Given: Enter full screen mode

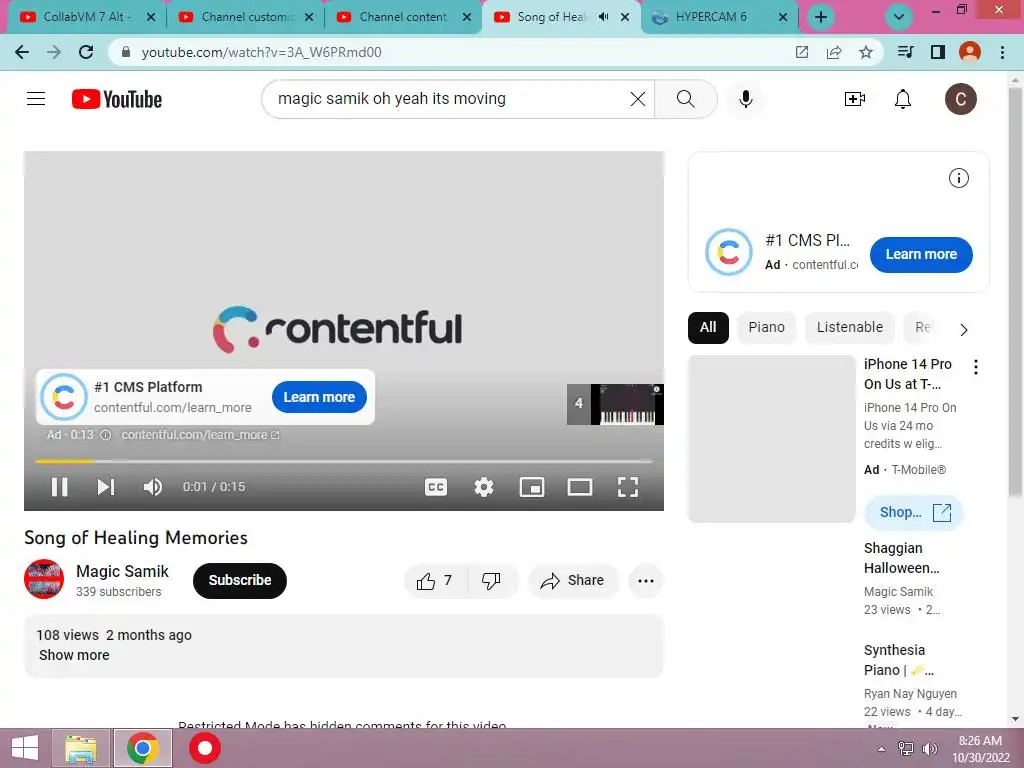Looking at the screenshot, I should [628, 487].
